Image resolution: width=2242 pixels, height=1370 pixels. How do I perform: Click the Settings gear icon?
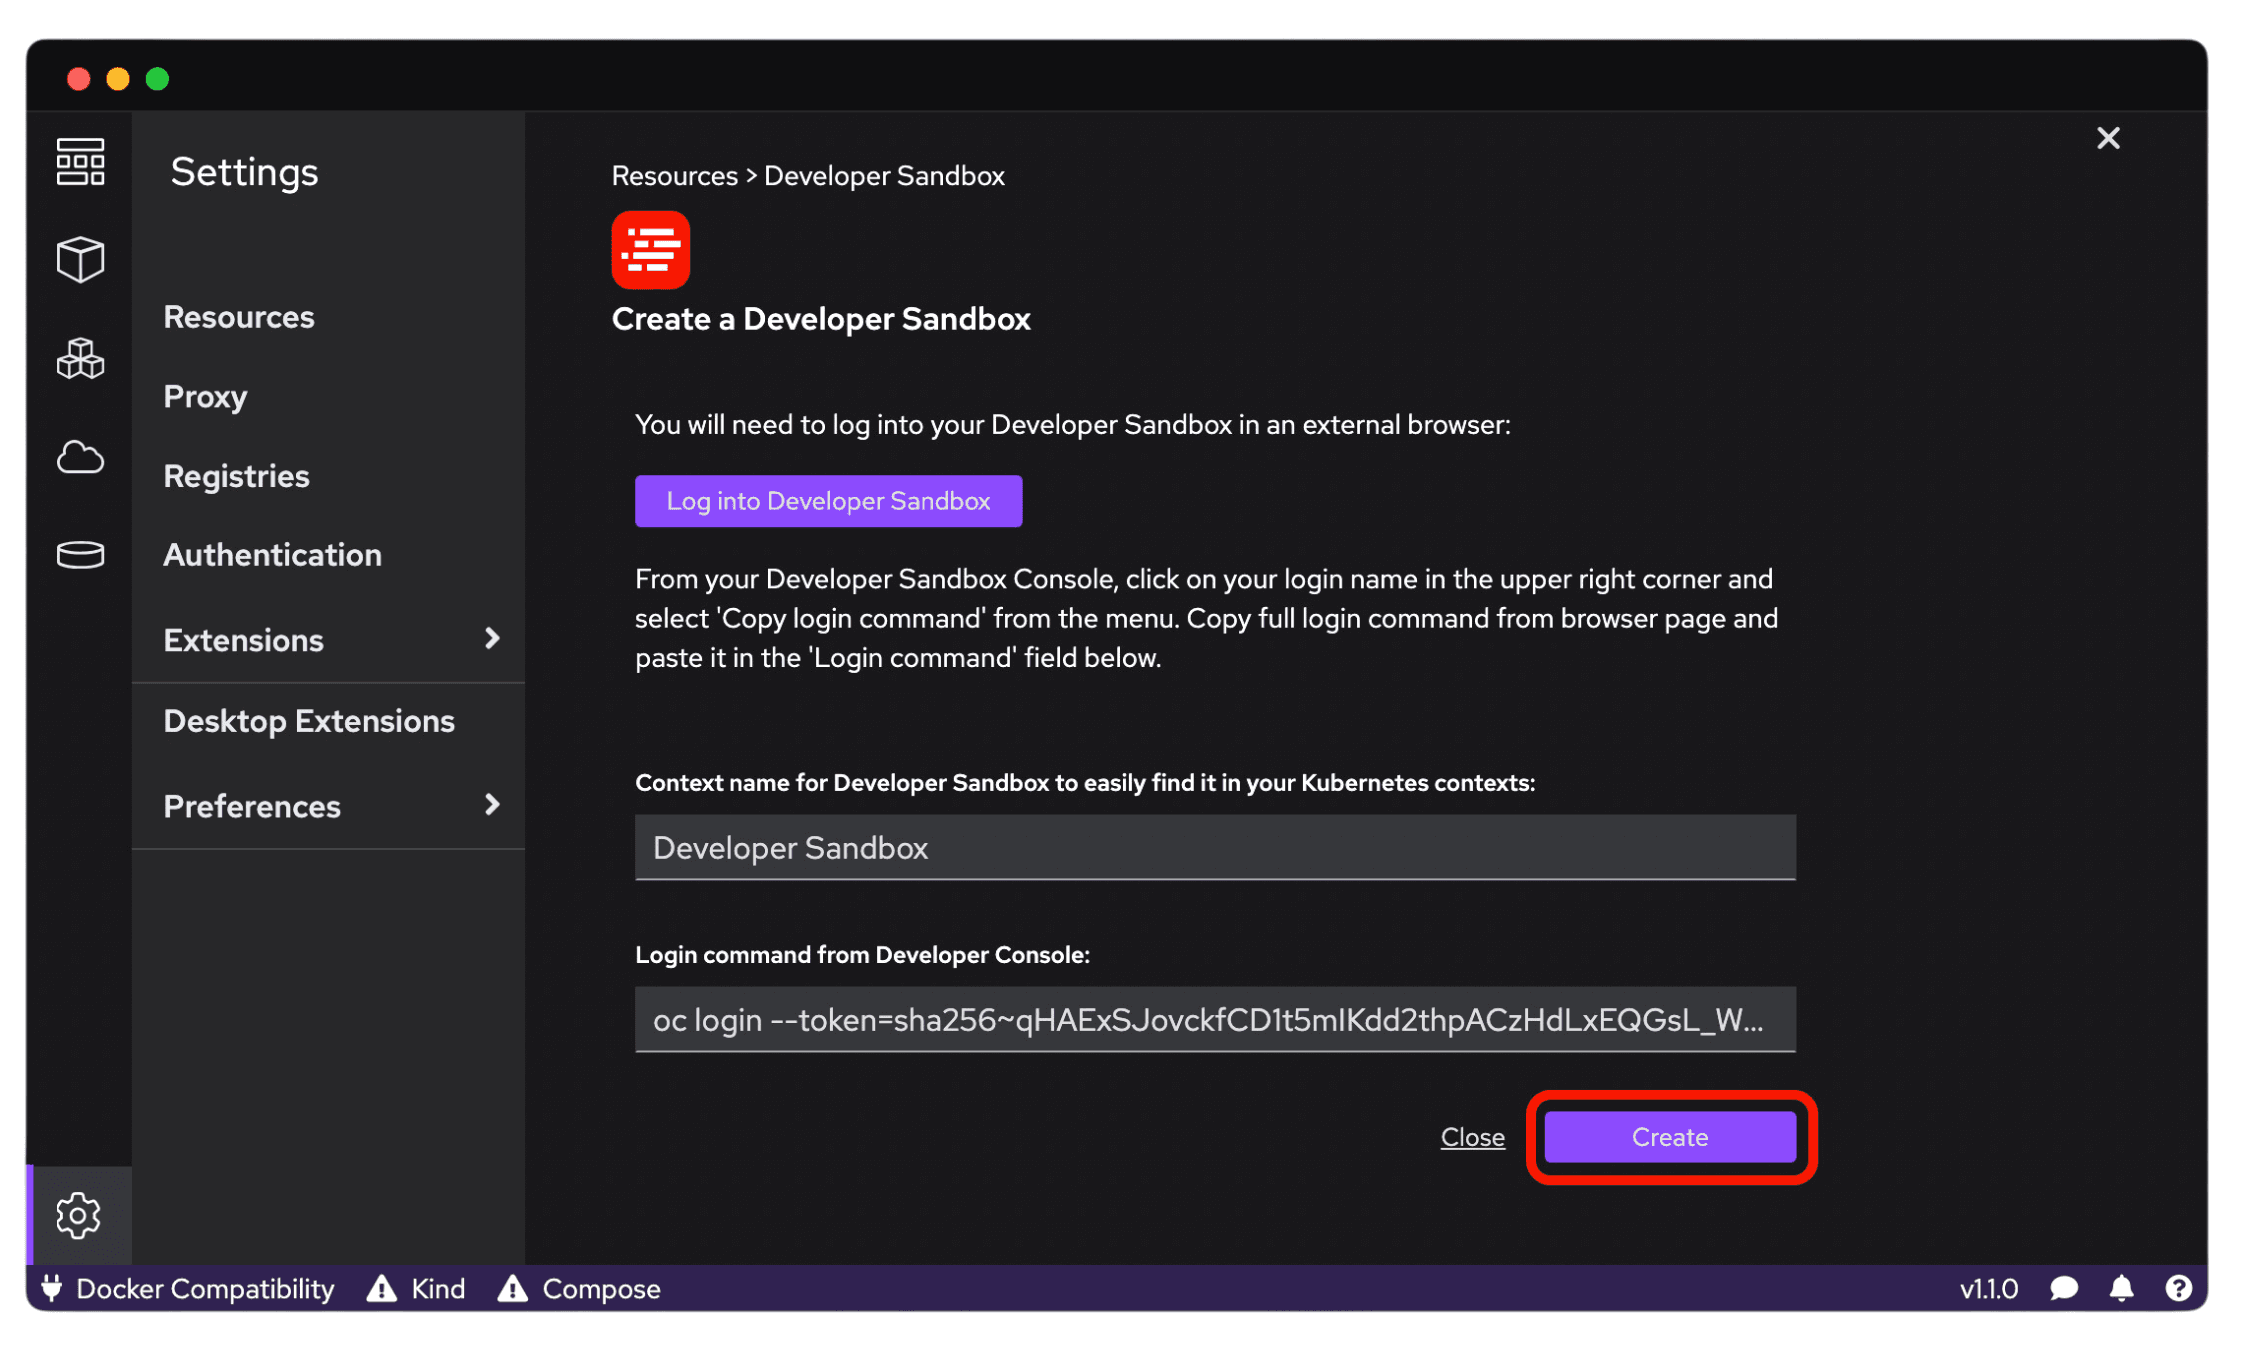coord(79,1216)
